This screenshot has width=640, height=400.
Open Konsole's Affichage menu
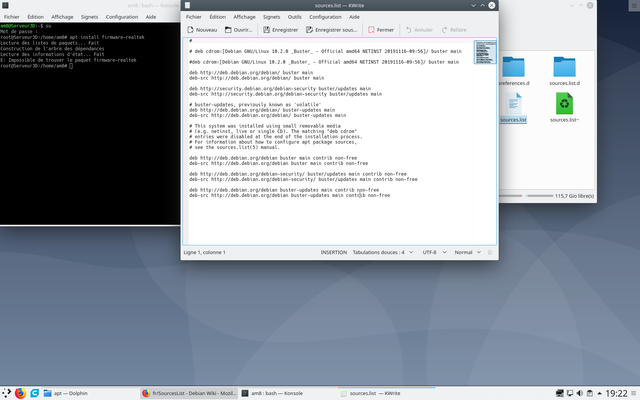point(62,17)
